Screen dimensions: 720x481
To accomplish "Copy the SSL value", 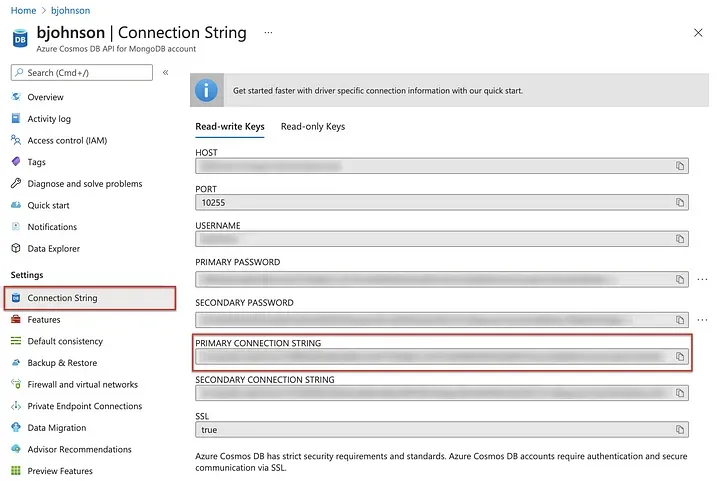I will click(680, 430).
